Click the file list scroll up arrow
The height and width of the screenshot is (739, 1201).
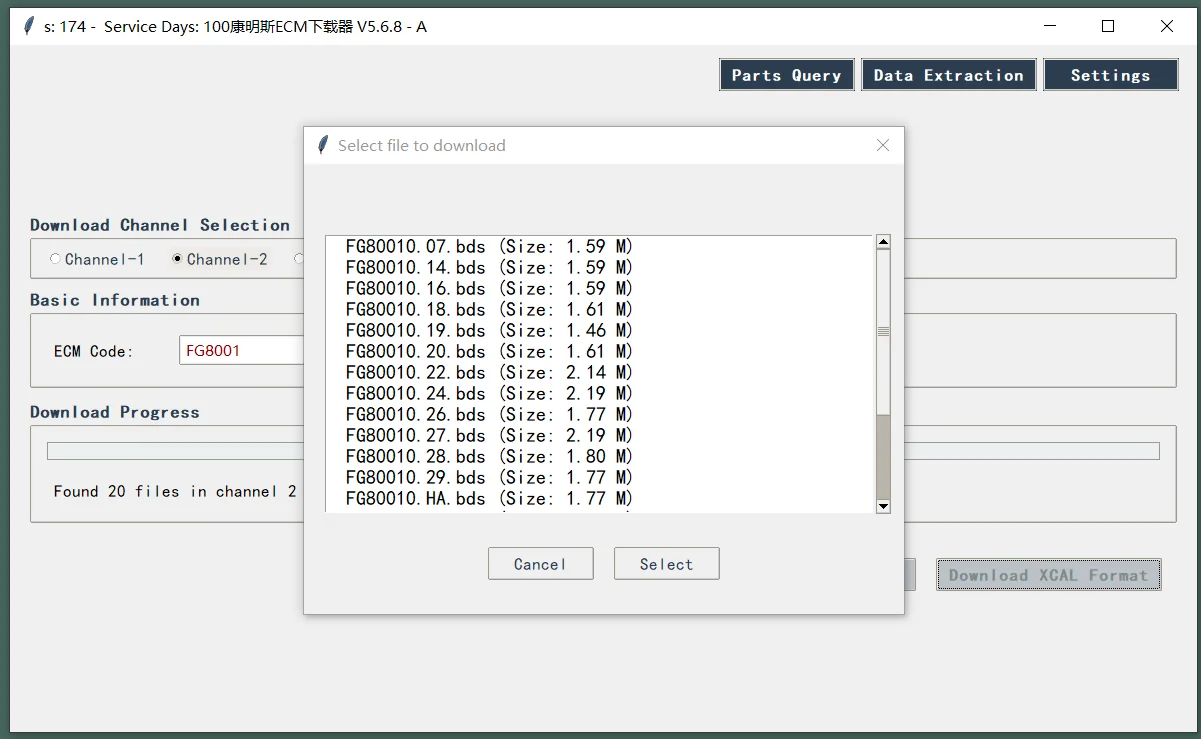(883, 242)
